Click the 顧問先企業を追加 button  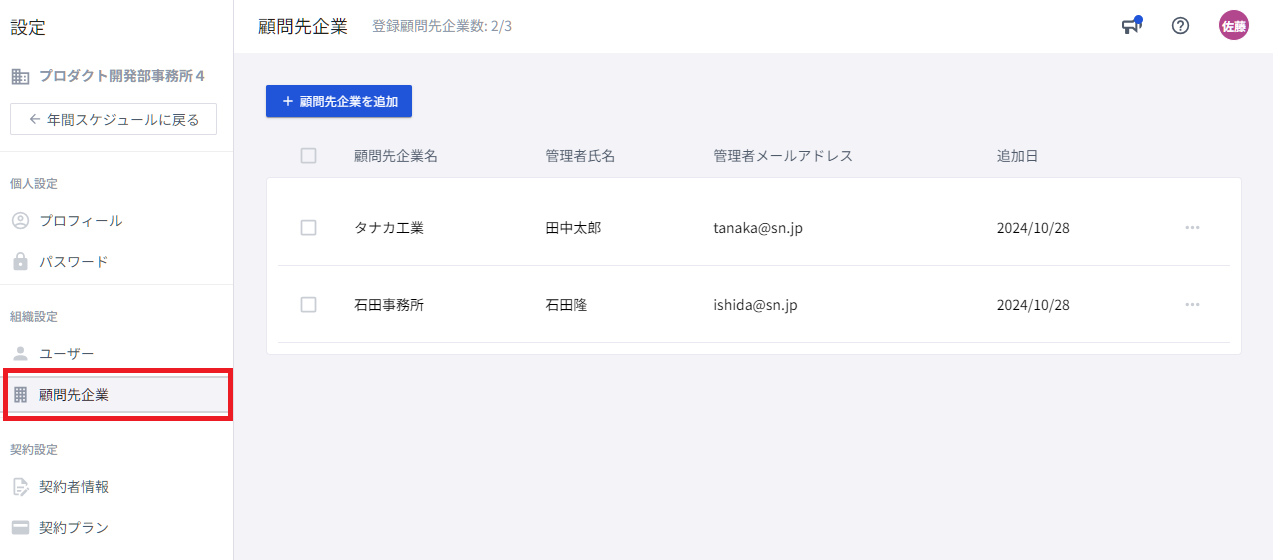point(338,101)
